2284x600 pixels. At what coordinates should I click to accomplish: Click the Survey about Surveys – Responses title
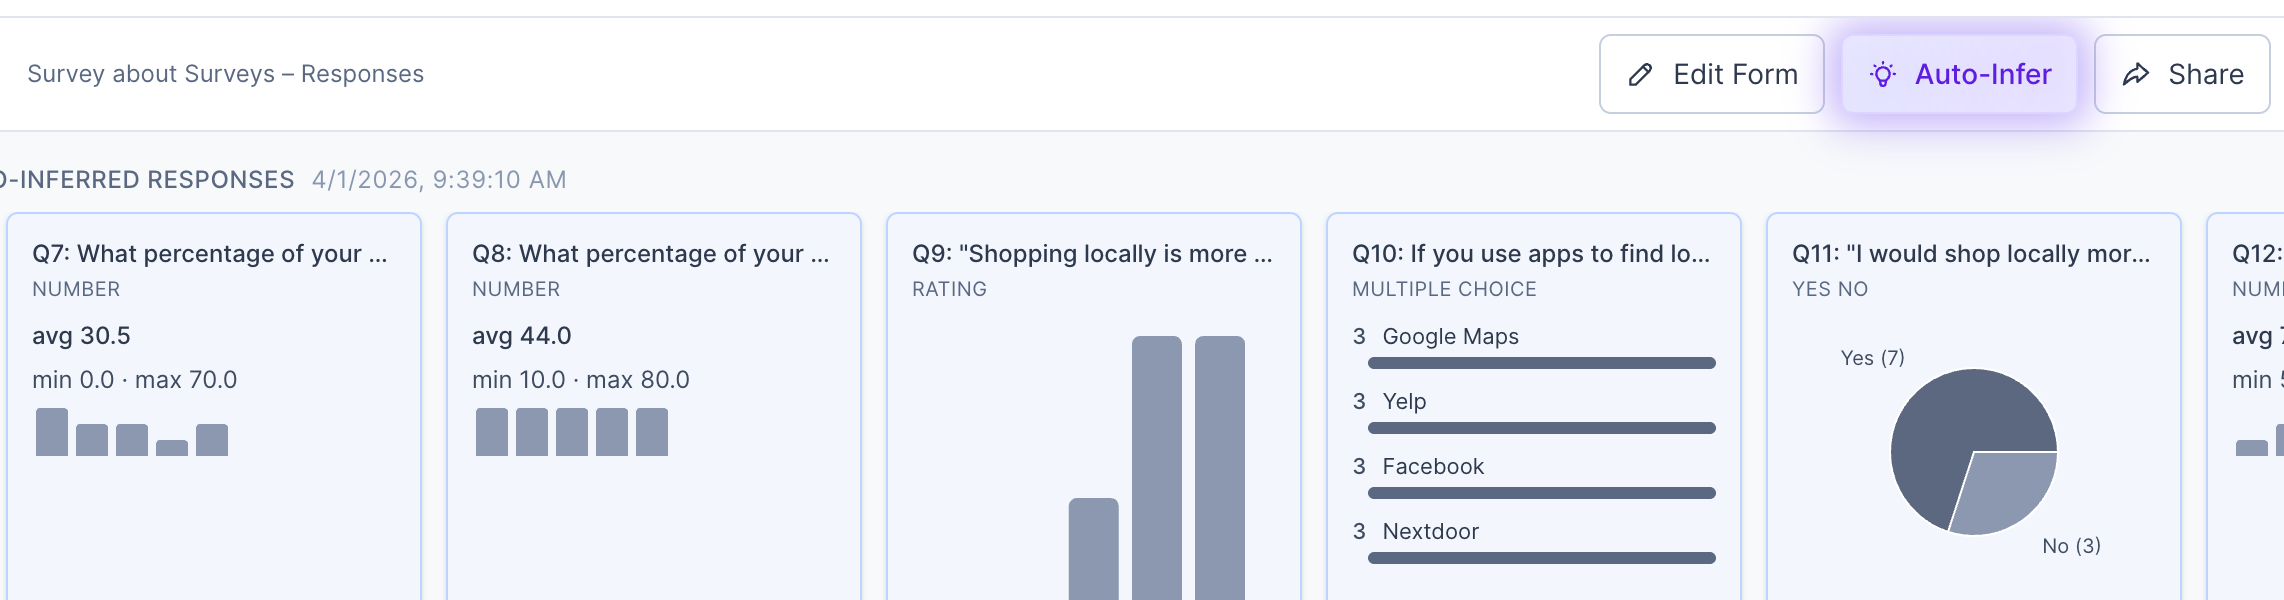click(x=225, y=74)
